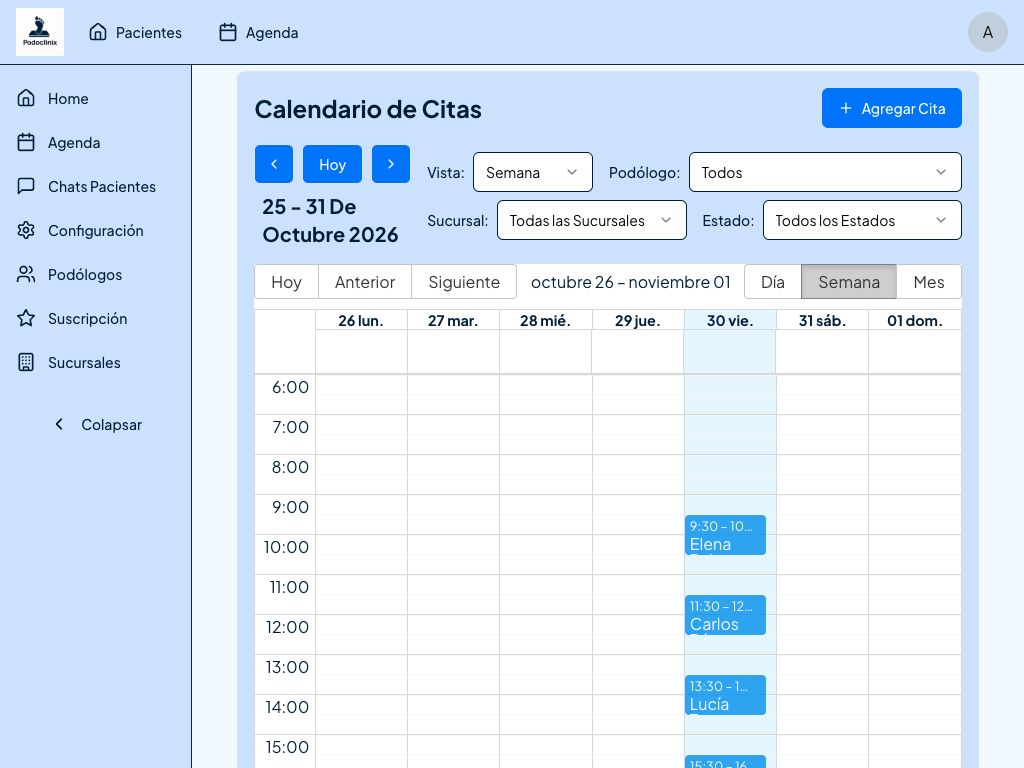This screenshot has width=1024, height=768.
Task: Open the Sucursal dropdown
Action: 592,221
